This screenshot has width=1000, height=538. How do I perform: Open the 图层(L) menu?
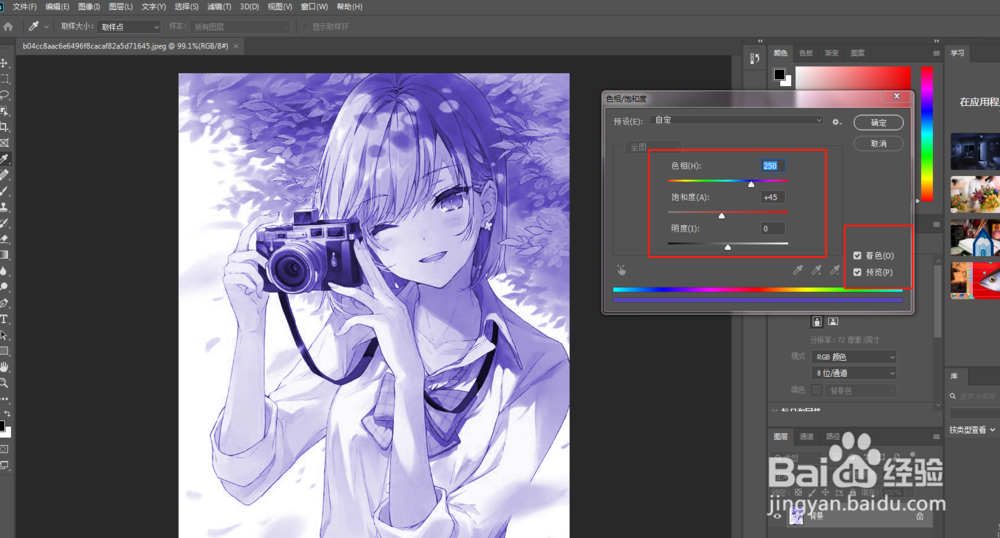[x=121, y=6]
